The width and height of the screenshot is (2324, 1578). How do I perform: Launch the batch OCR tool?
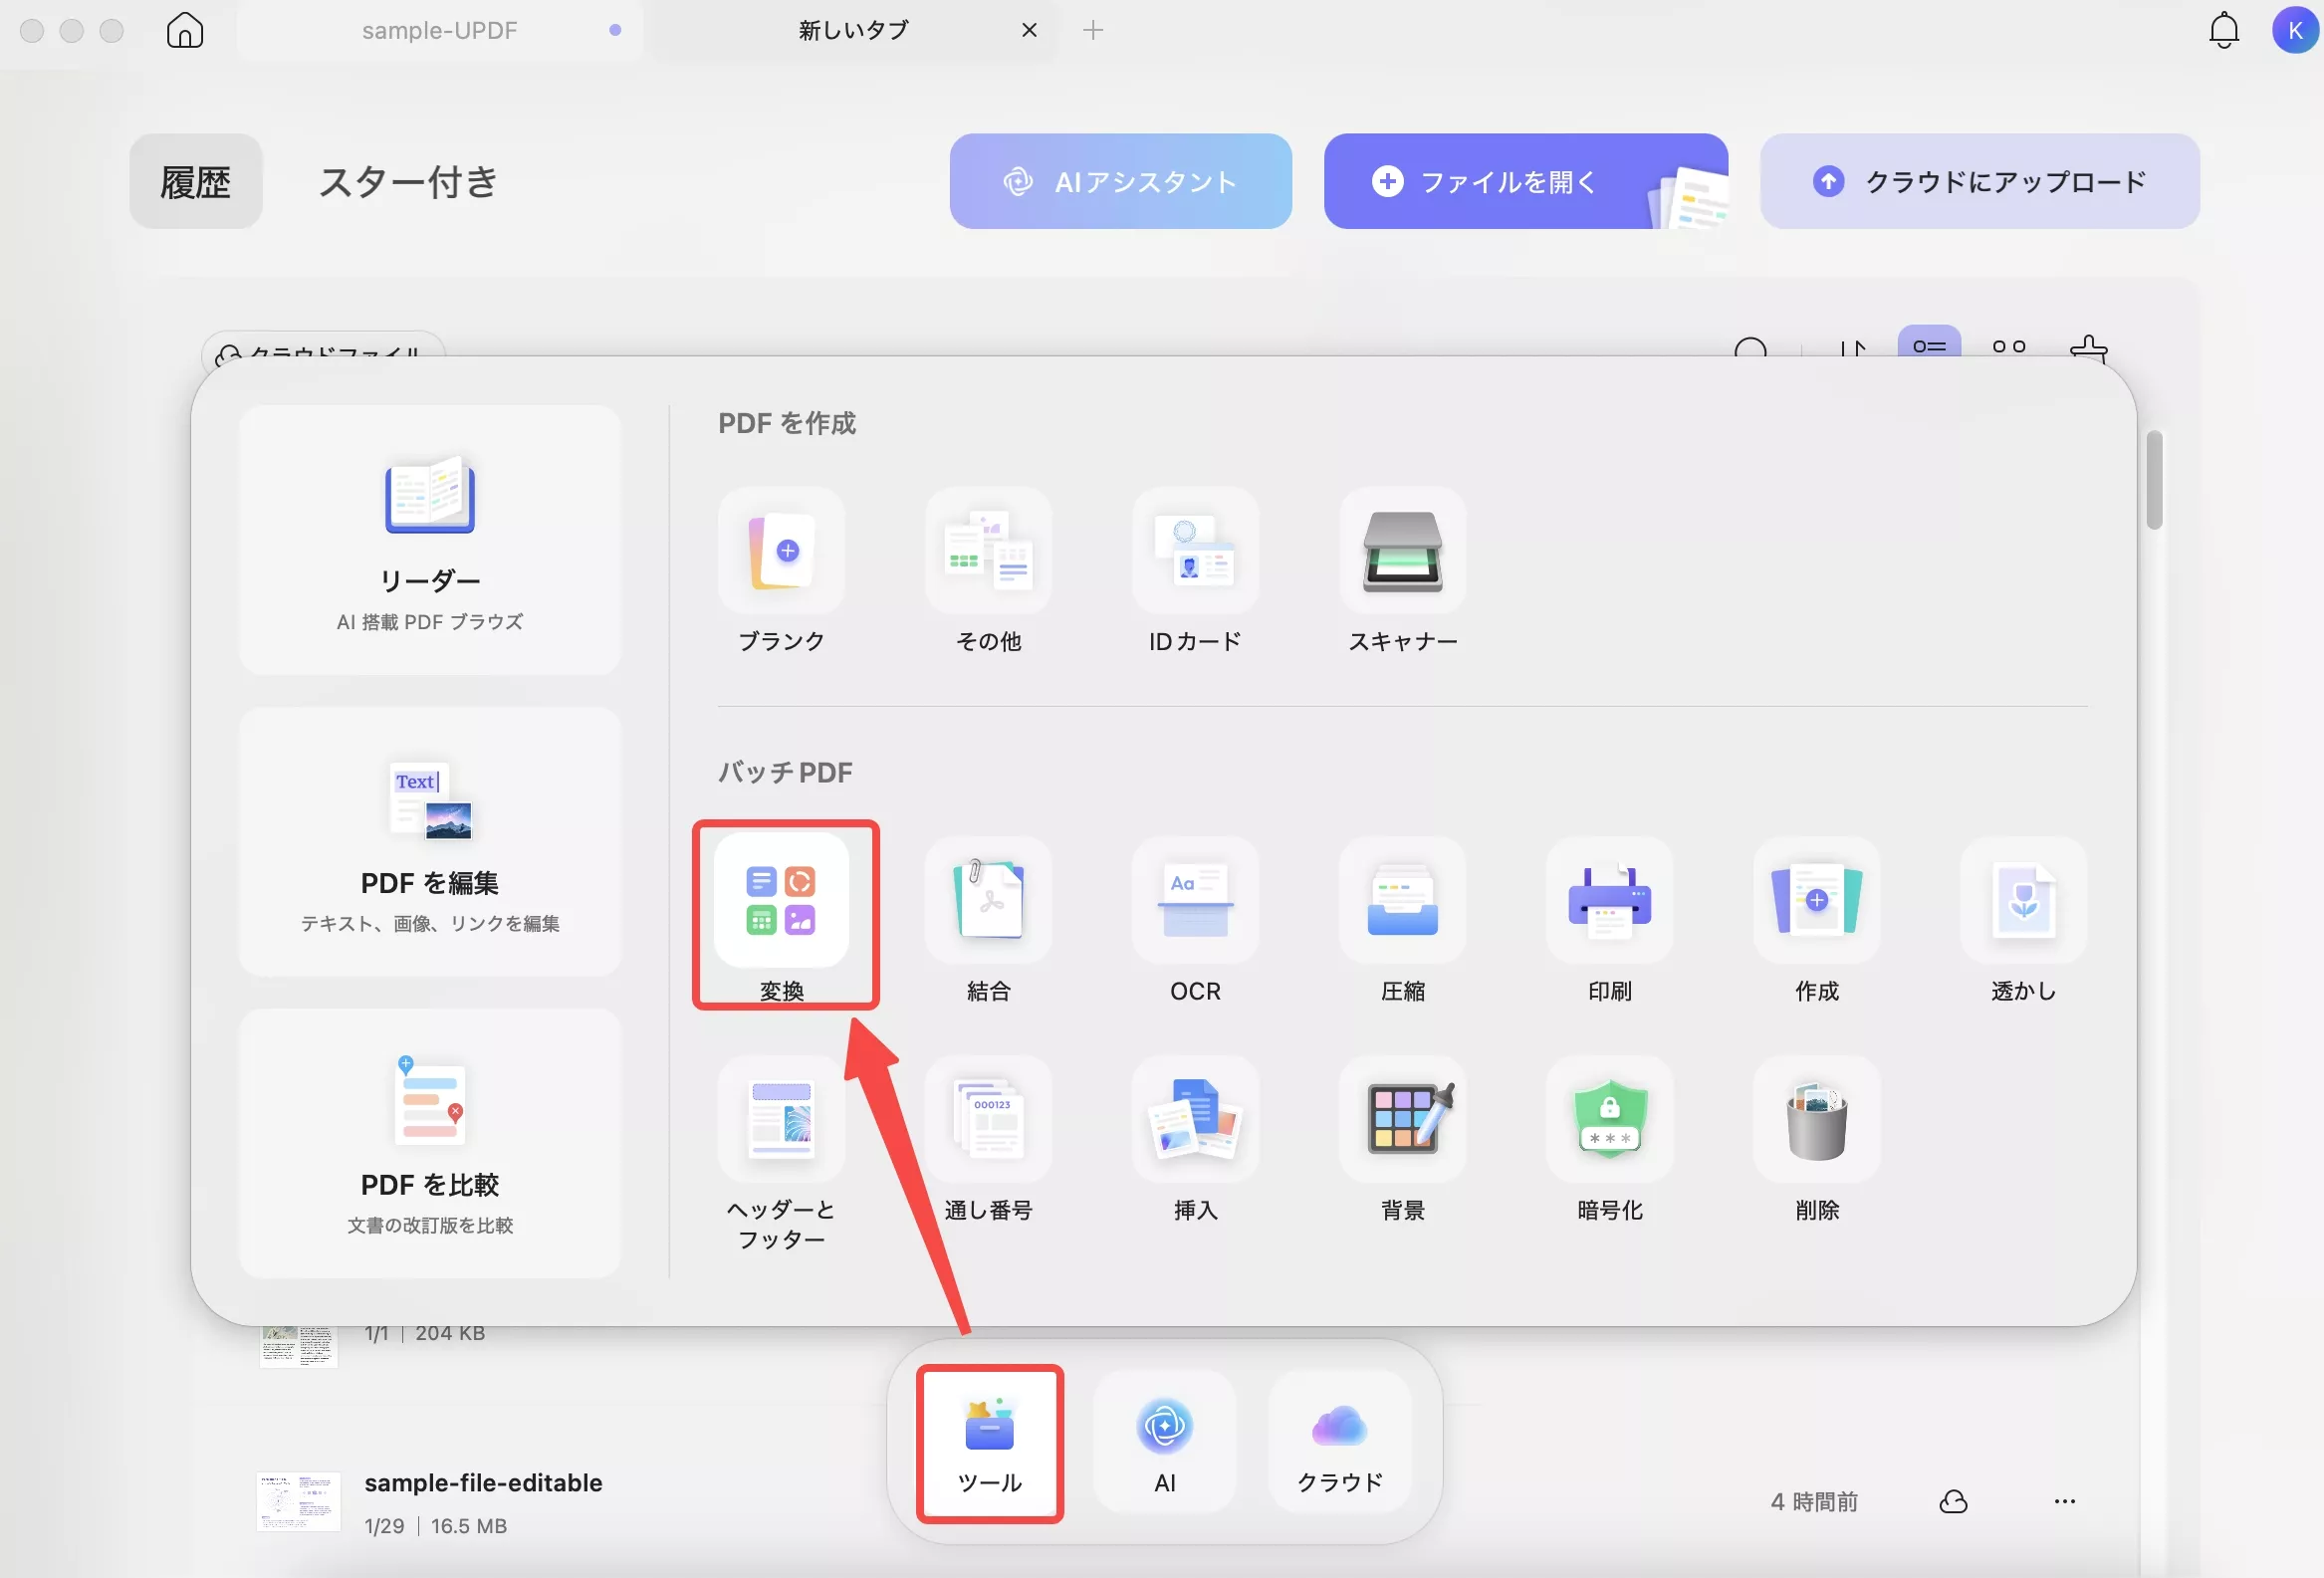tap(1195, 901)
